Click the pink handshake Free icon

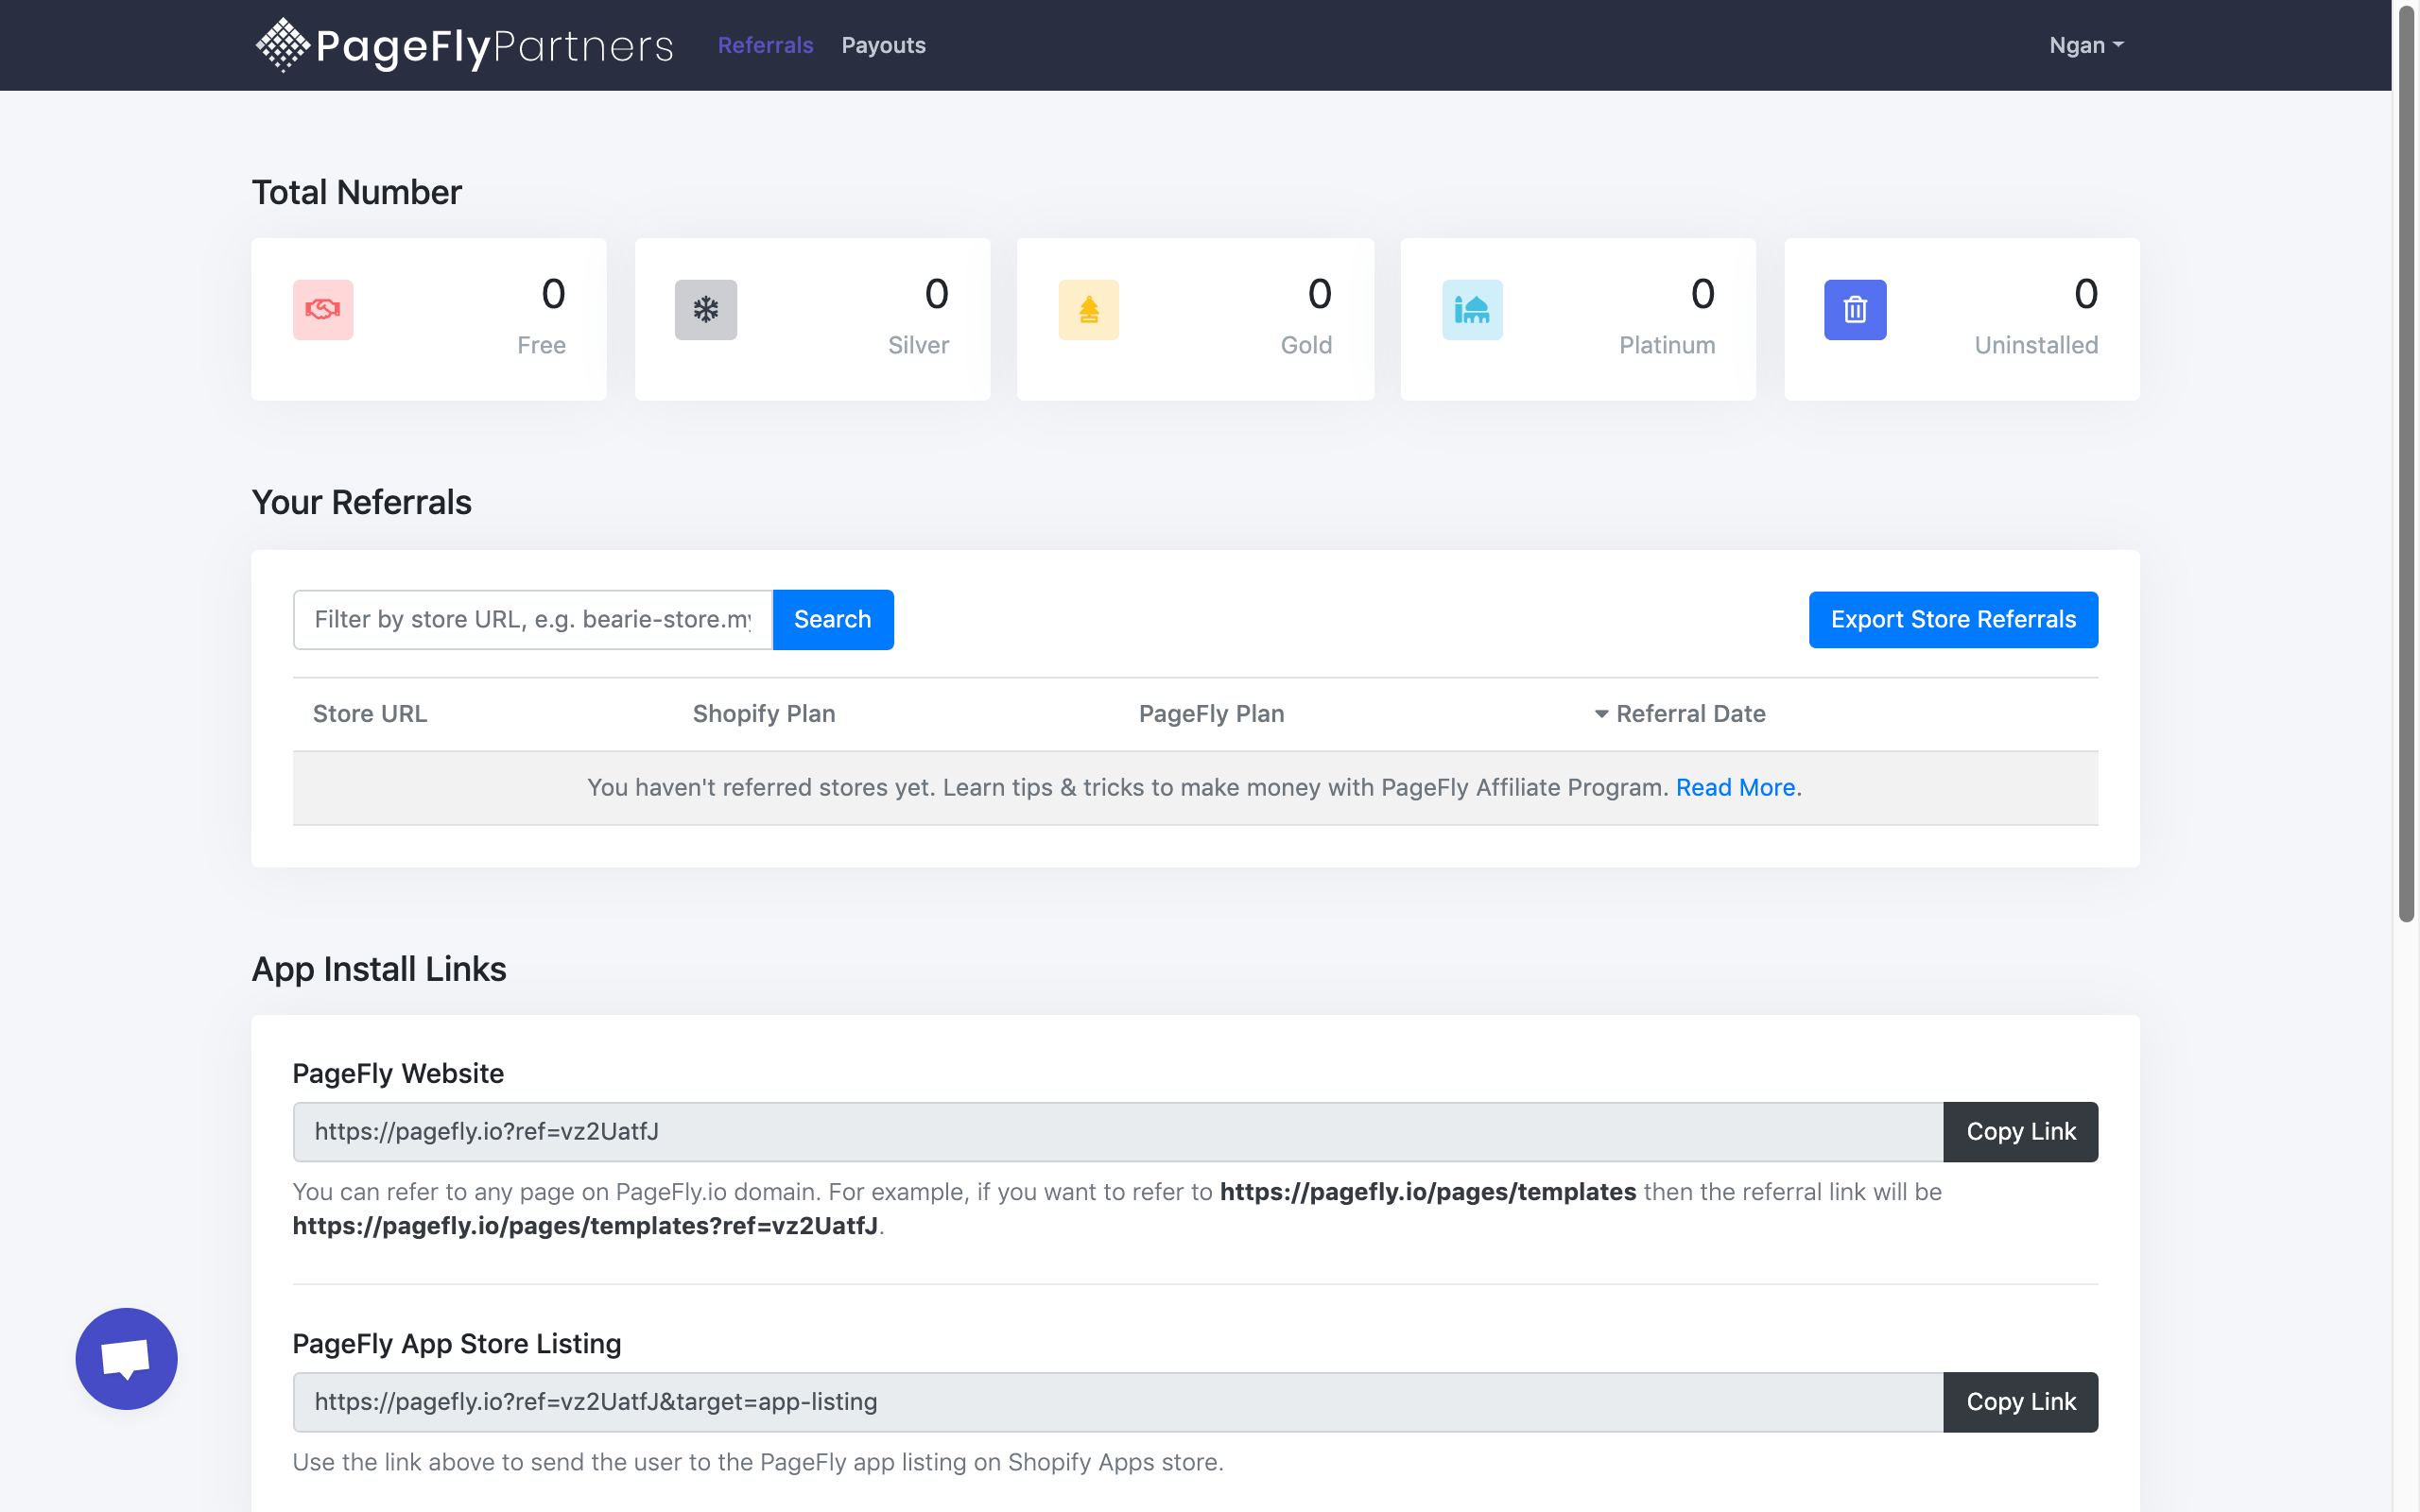click(x=323, y=310)
